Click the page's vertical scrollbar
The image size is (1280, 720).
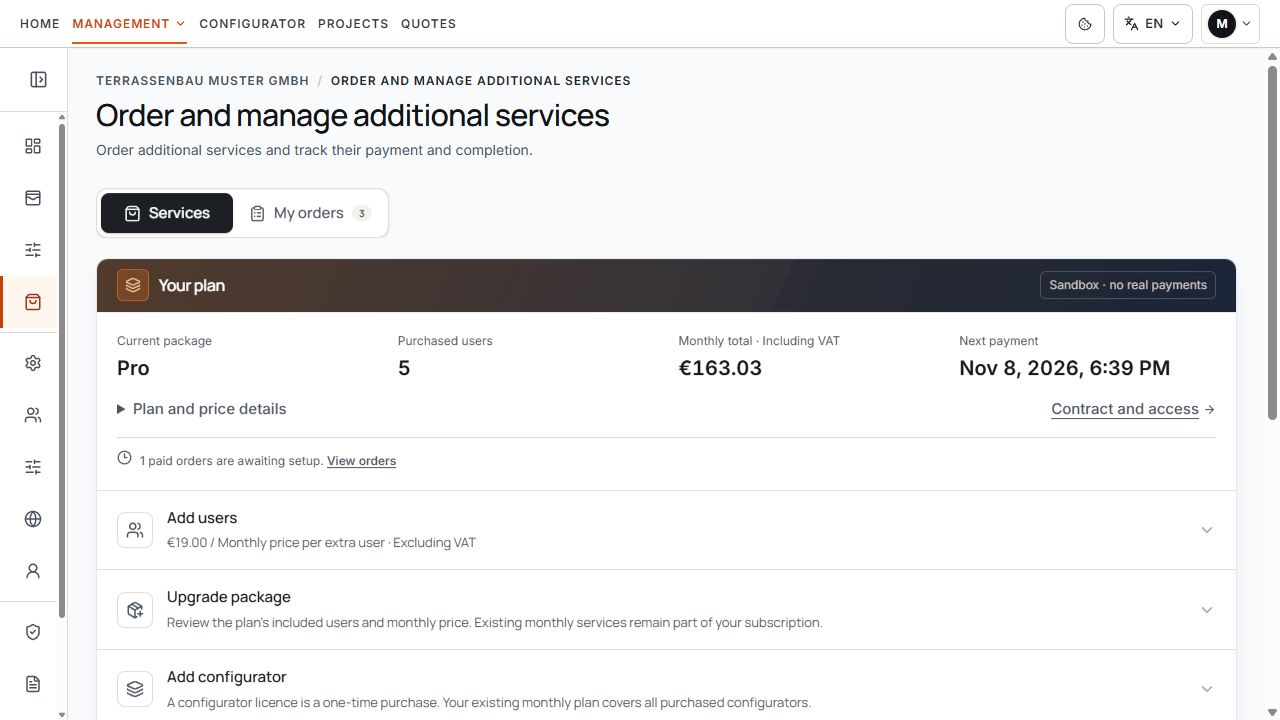[x=1272, y=243]
